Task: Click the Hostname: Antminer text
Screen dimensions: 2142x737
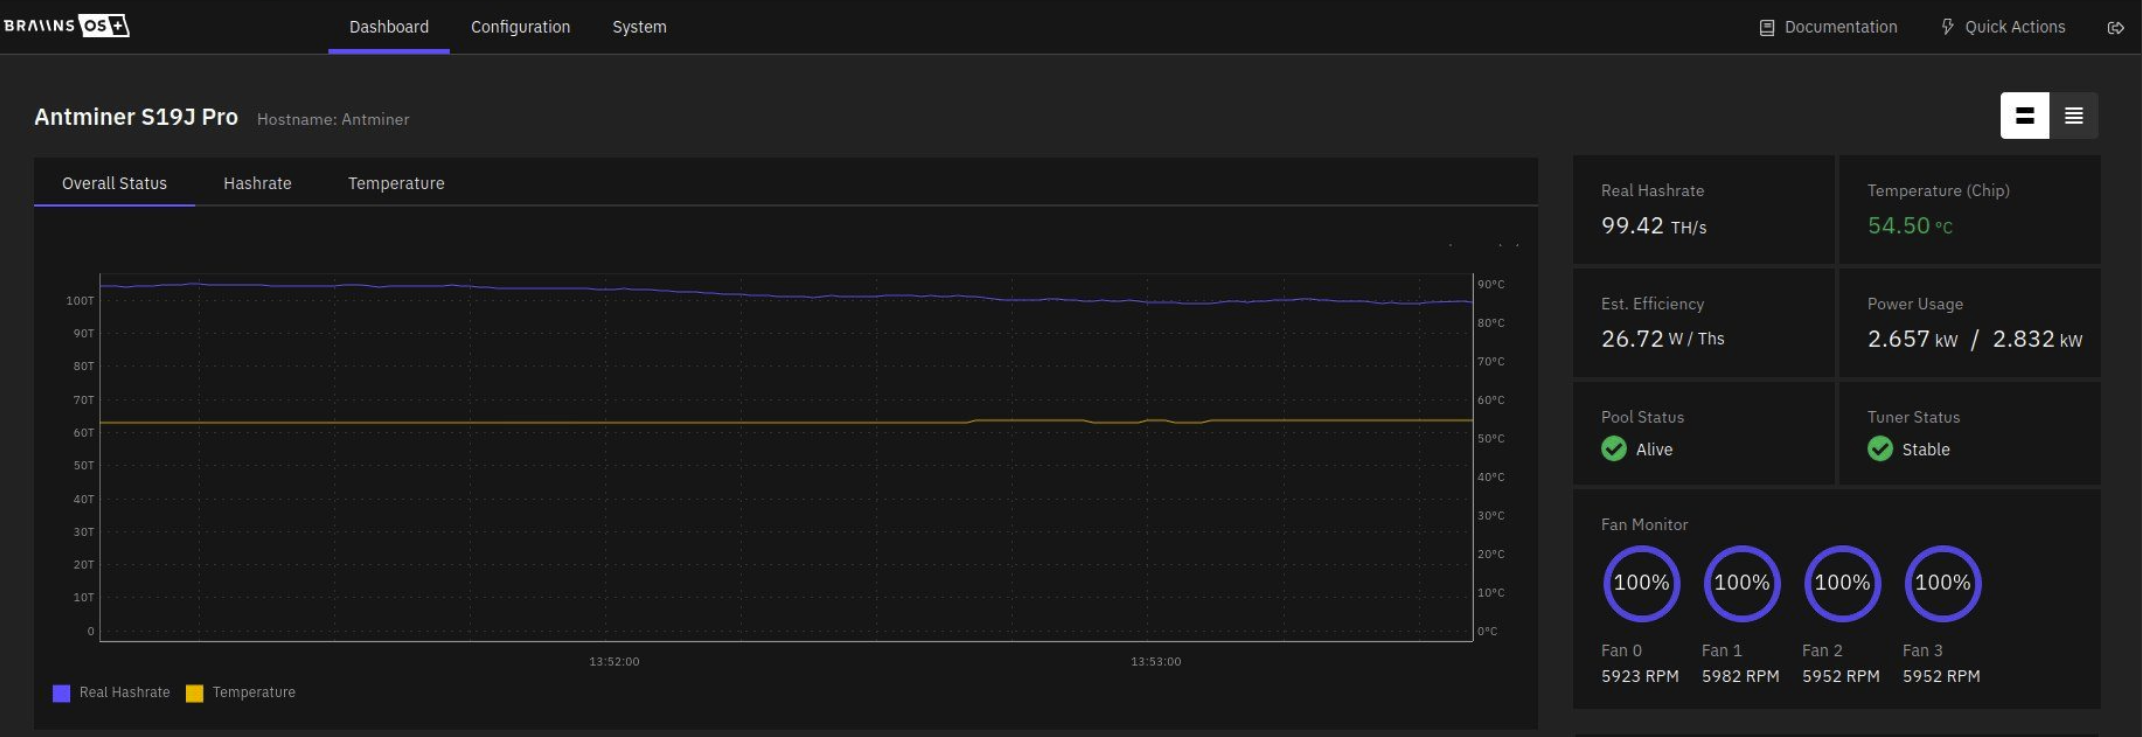Action: [x=333, y=119]
